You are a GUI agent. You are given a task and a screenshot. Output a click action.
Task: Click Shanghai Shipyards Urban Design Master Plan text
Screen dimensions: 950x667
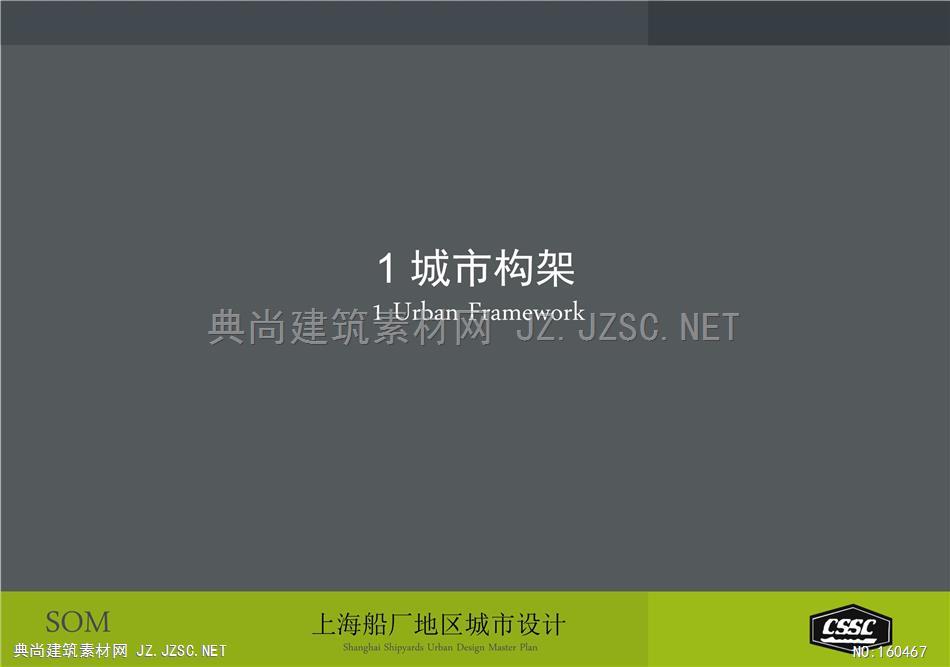pos(439,648)
